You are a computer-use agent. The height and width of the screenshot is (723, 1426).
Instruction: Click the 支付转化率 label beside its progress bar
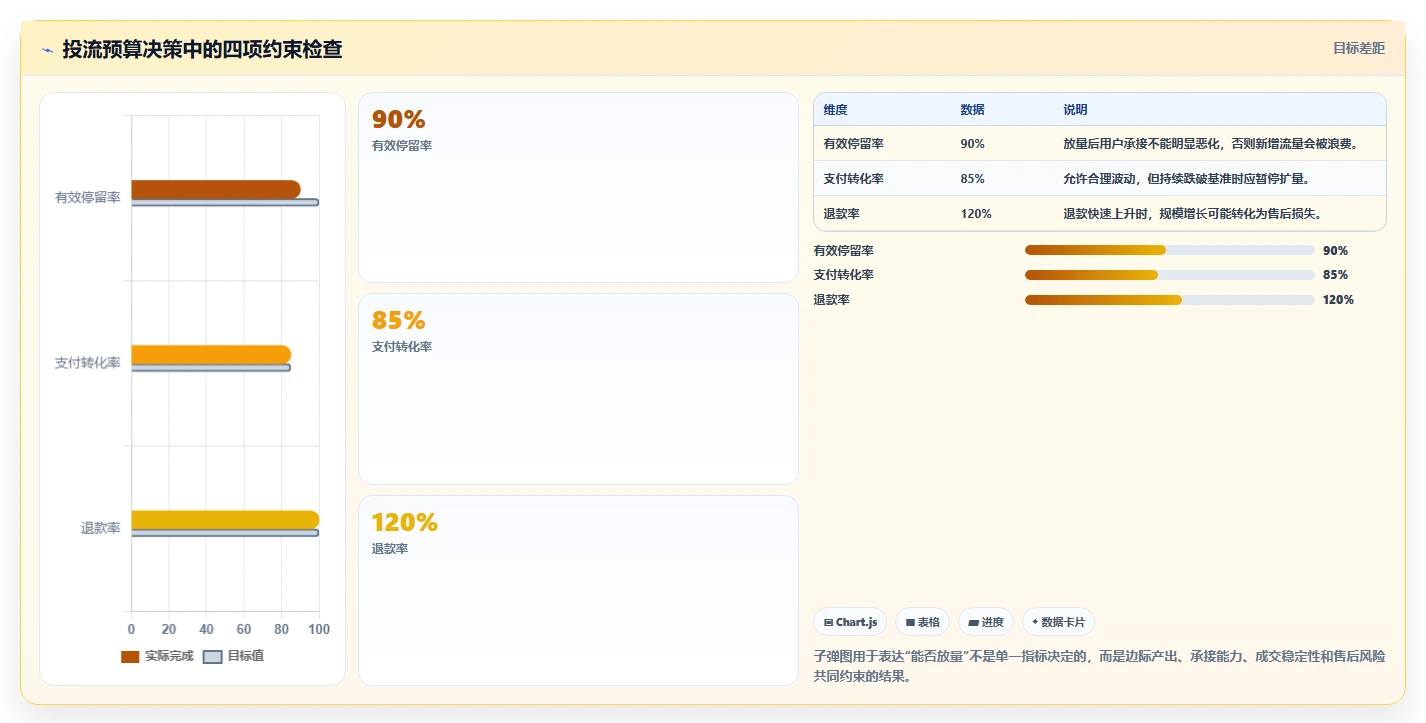pos(843,275)
